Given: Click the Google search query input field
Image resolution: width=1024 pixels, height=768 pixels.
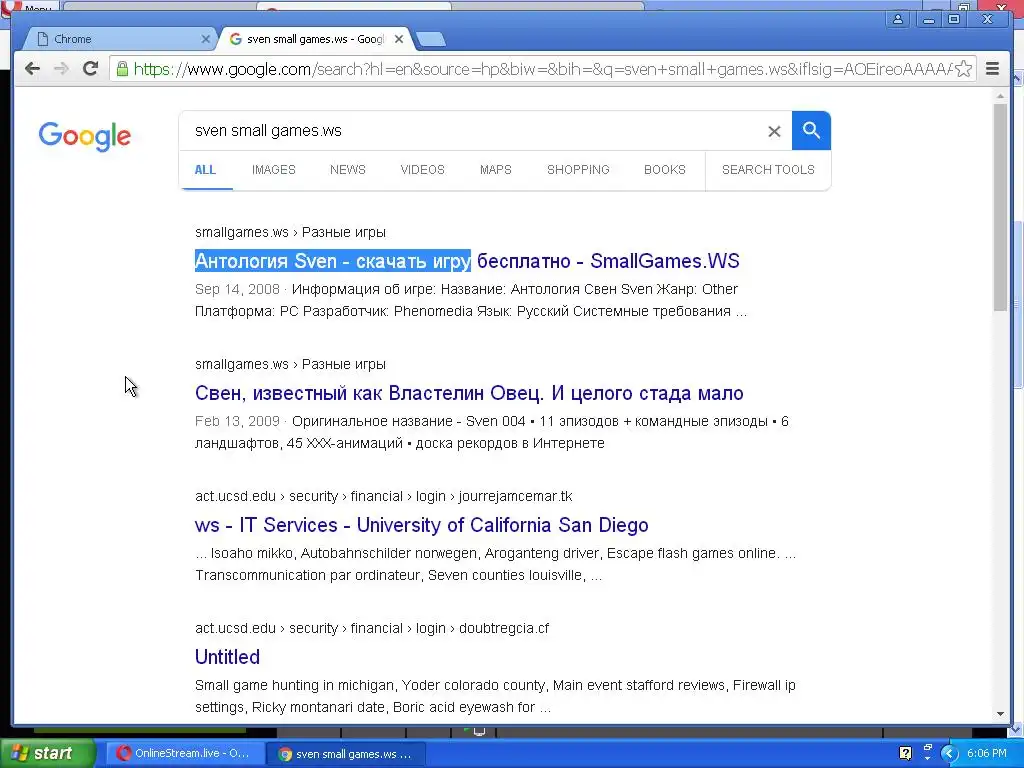Looking at the screenshot, I should (x=477, y=131).
